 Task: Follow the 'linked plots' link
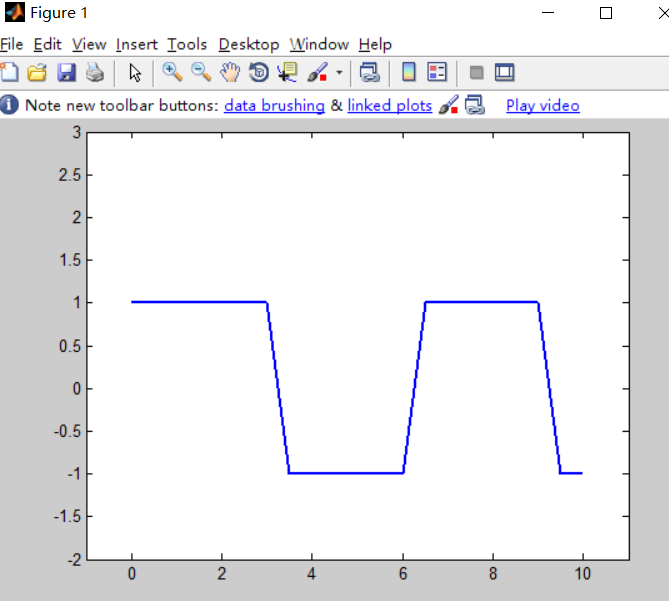point(390,105)
